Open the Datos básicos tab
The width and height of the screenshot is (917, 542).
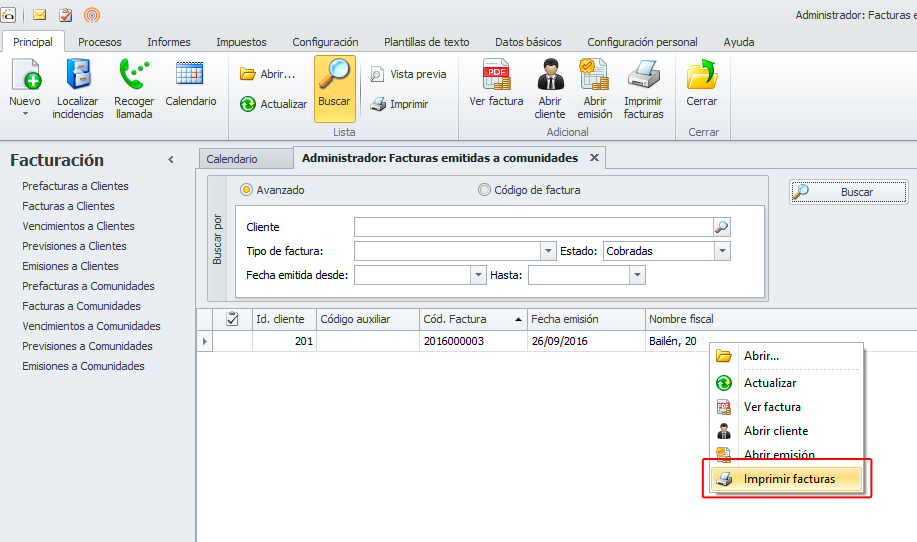point(528,42)
